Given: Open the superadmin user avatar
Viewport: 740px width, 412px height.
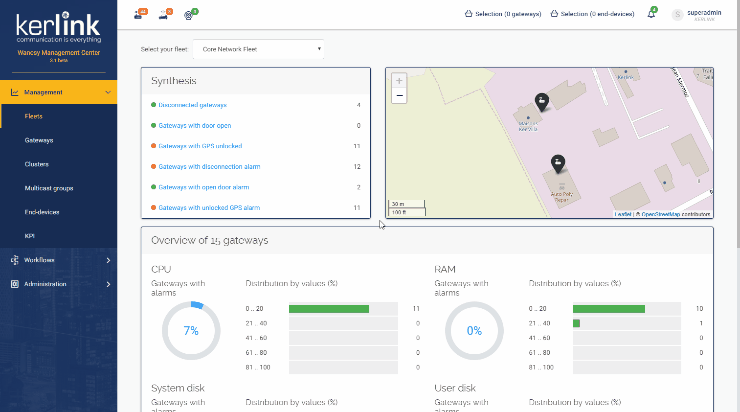Looking at the screenshot, I should click(x=677, y=15).
